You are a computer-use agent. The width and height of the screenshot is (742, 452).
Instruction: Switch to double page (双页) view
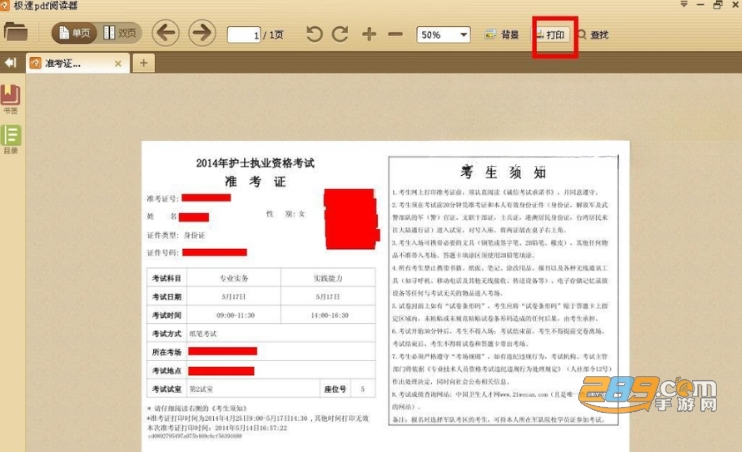[x=120, y=33]
